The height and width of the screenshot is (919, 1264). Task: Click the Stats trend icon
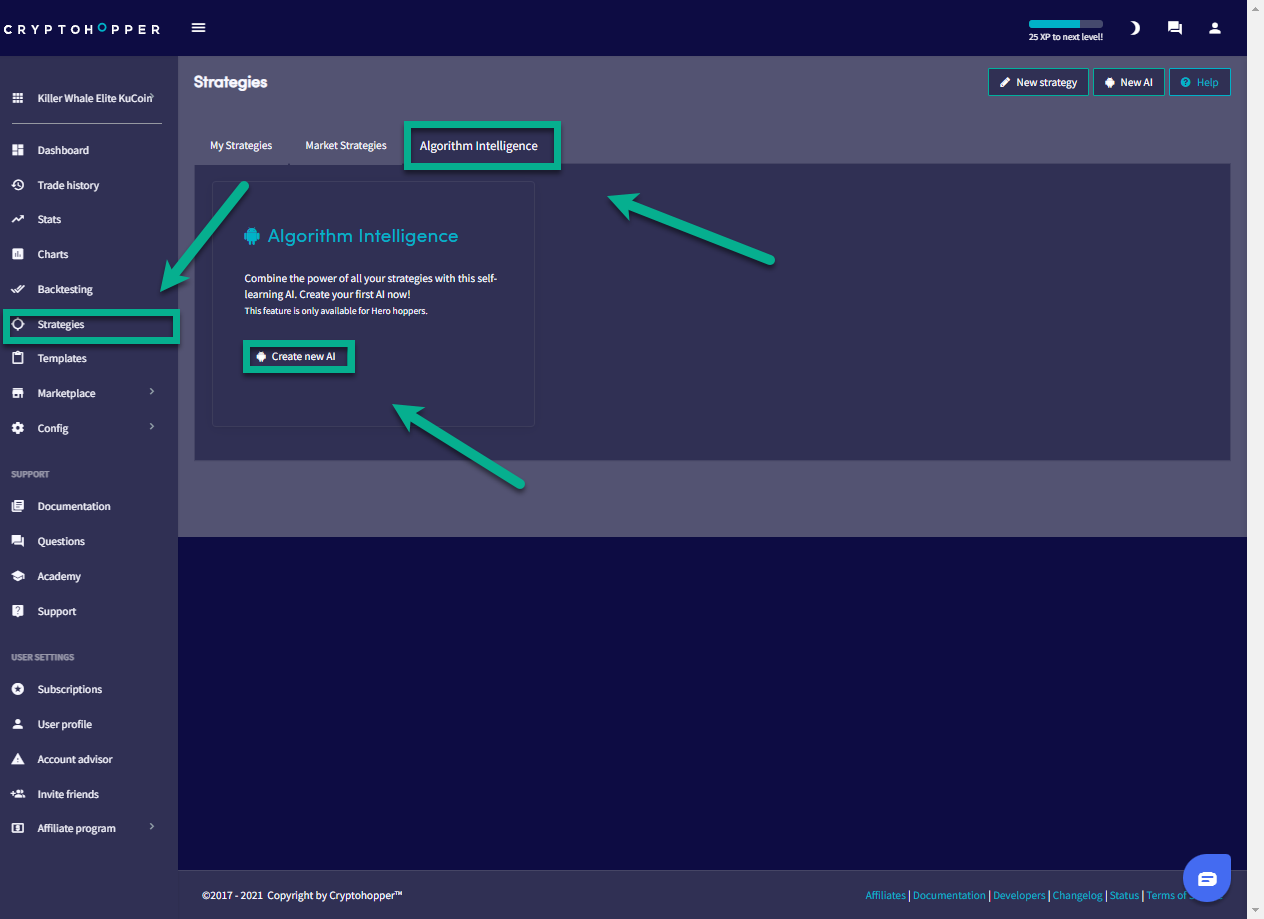17,219
